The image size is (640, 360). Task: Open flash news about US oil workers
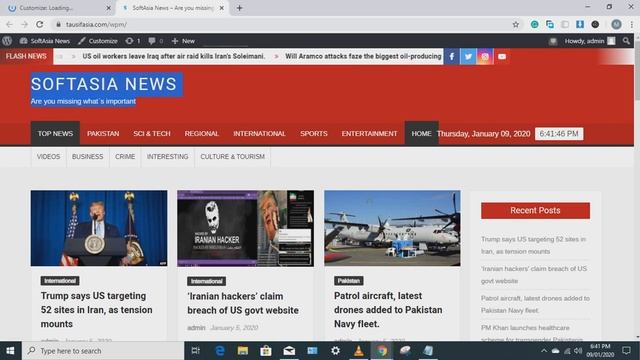click(173, 56)
